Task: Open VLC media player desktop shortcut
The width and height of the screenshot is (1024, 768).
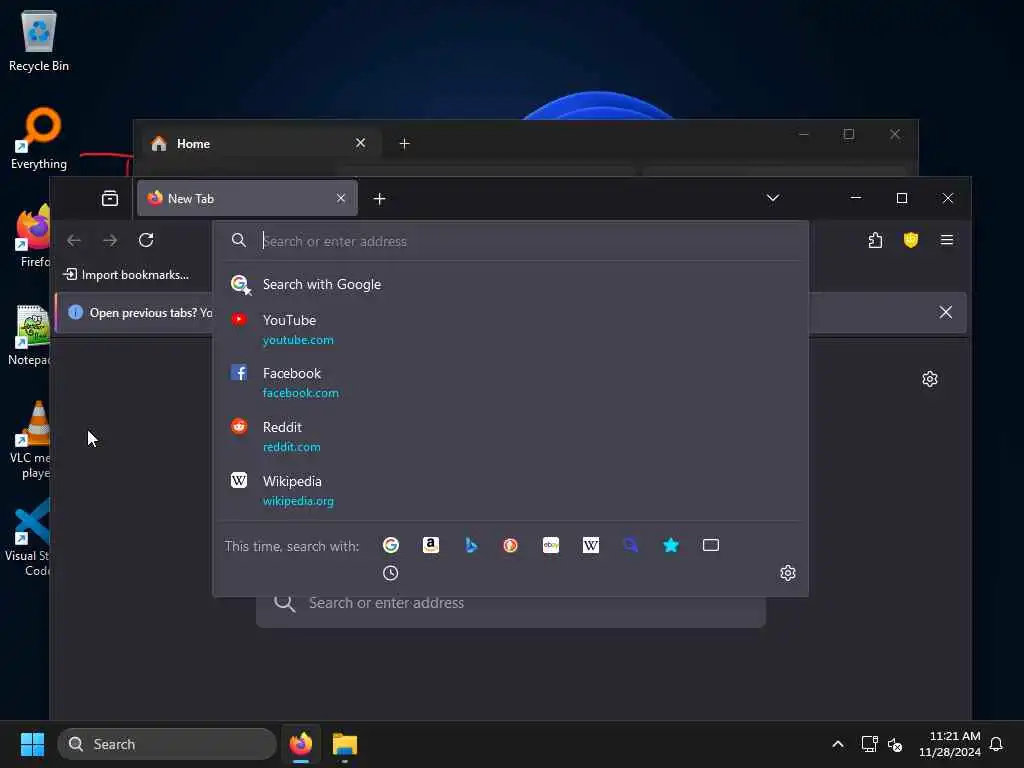Action: tap(30, 440)
